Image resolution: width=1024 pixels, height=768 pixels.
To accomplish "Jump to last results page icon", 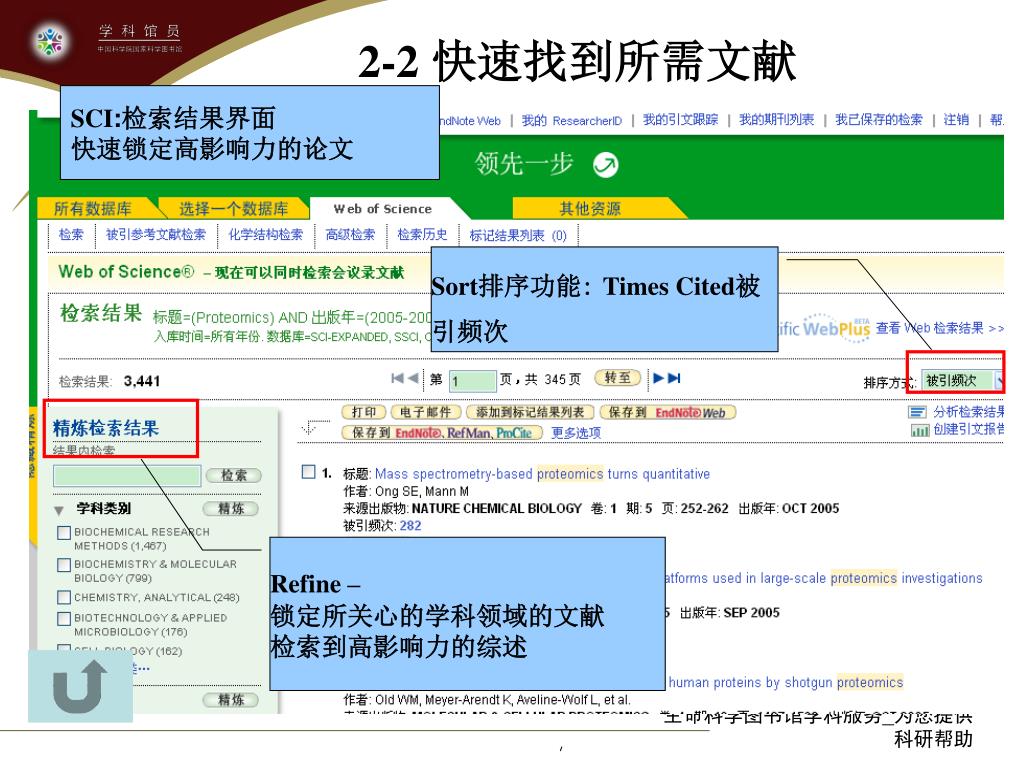I will click(675, 378).
